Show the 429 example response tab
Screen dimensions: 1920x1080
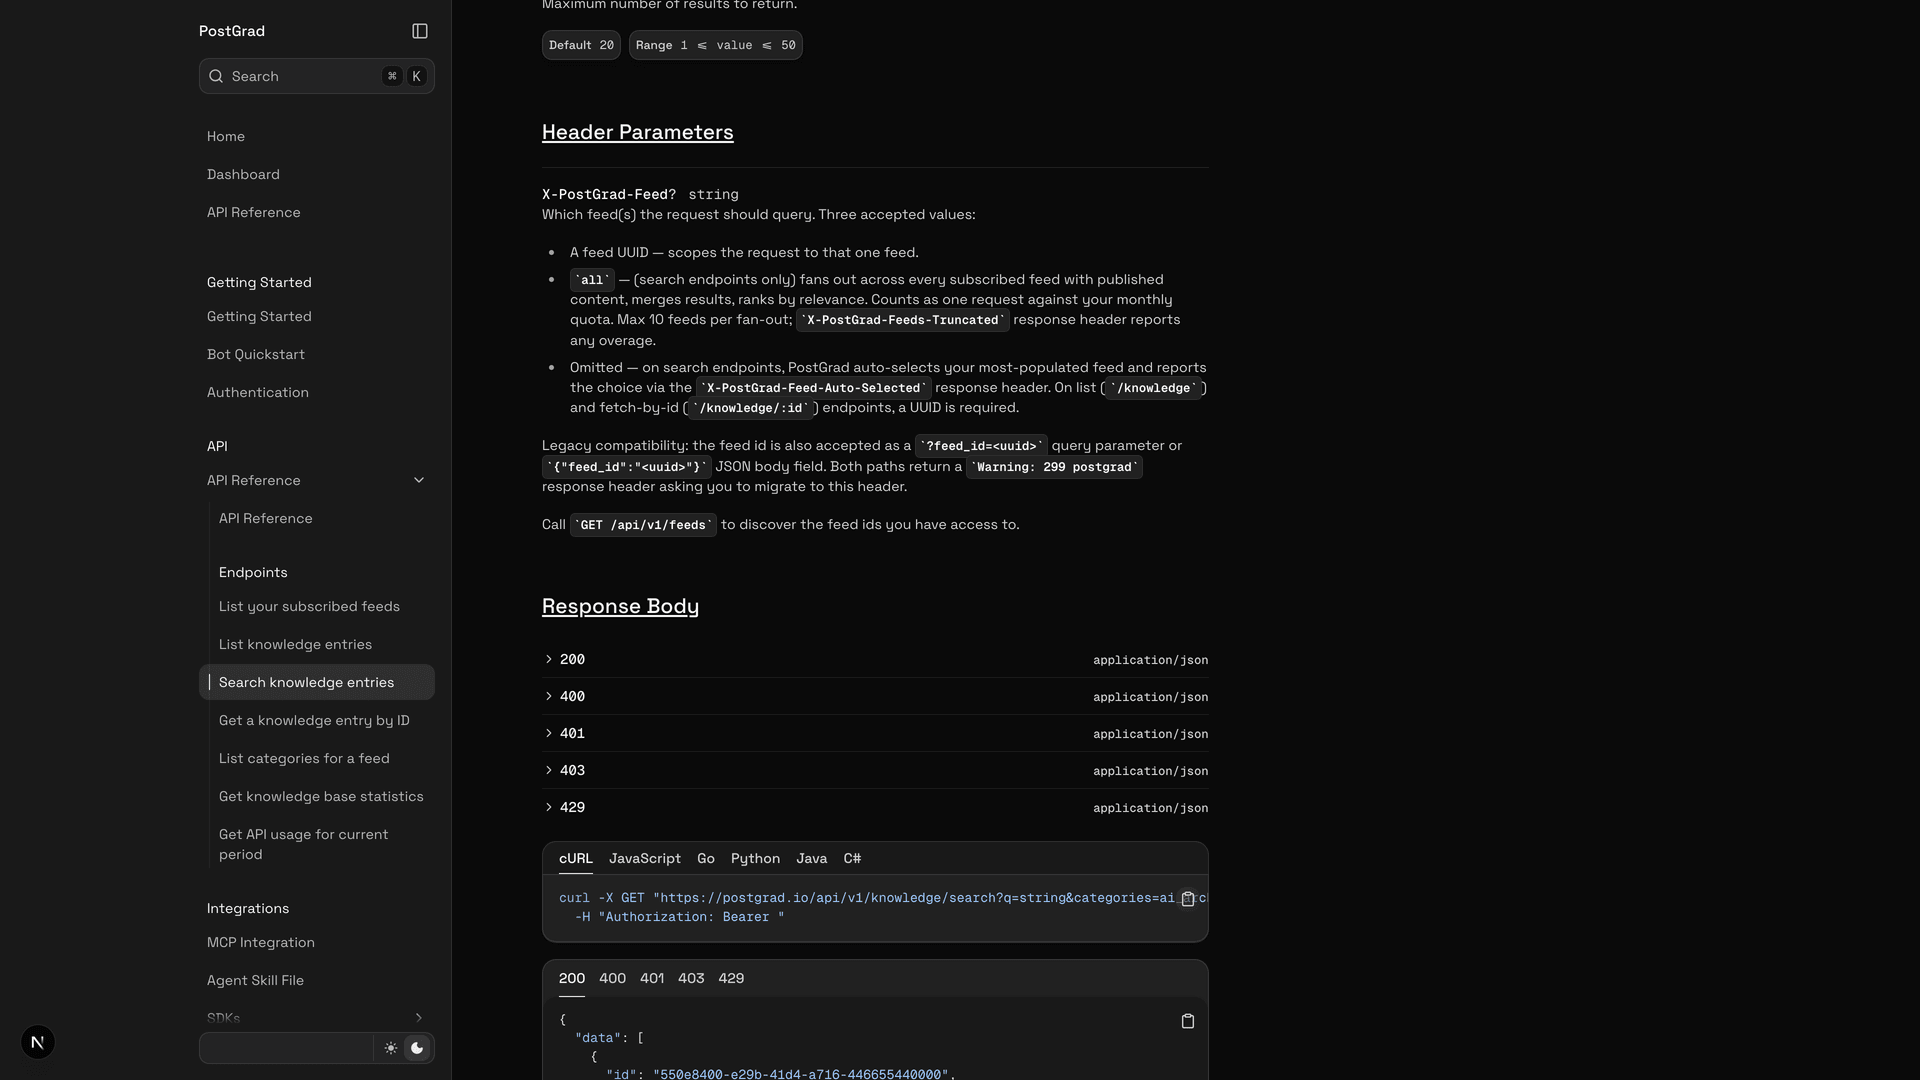731,979
